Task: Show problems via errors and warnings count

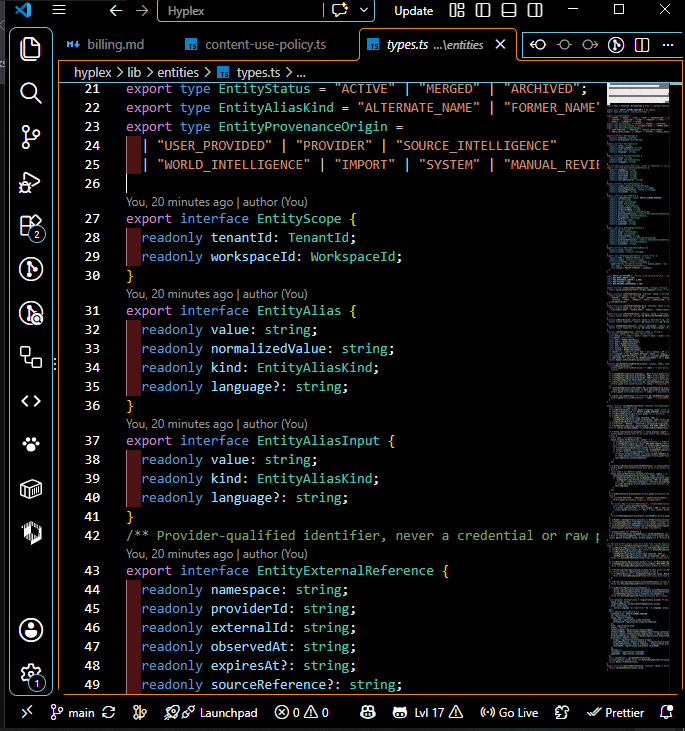Action: click(x=302, y=713)
